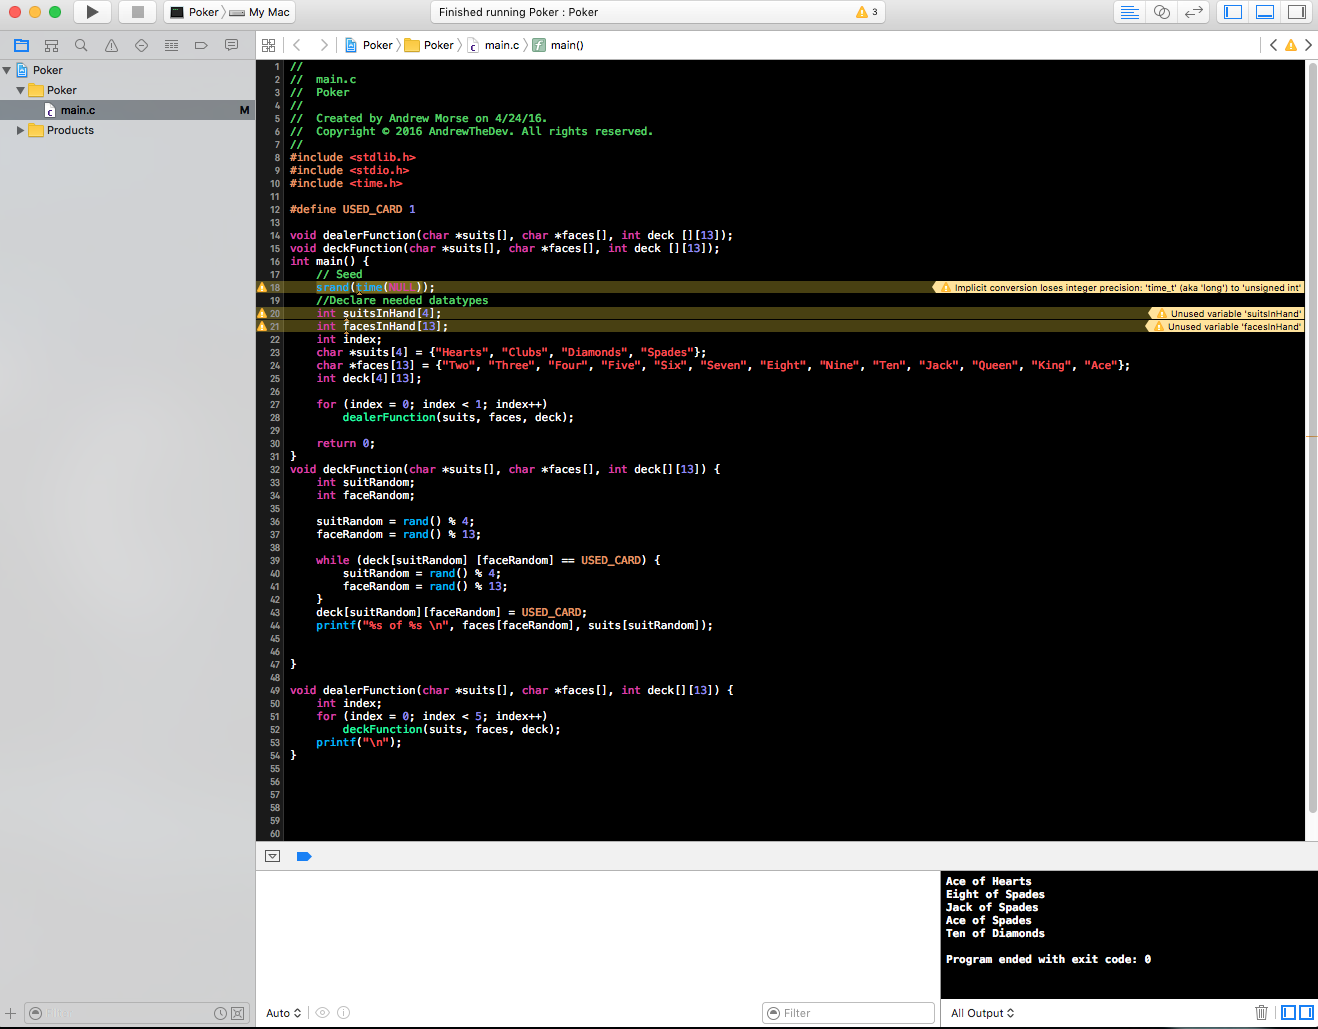Select main.c in the project navigator
Viewport: 1318px width, 1029px height.
[x=77, y=110]
